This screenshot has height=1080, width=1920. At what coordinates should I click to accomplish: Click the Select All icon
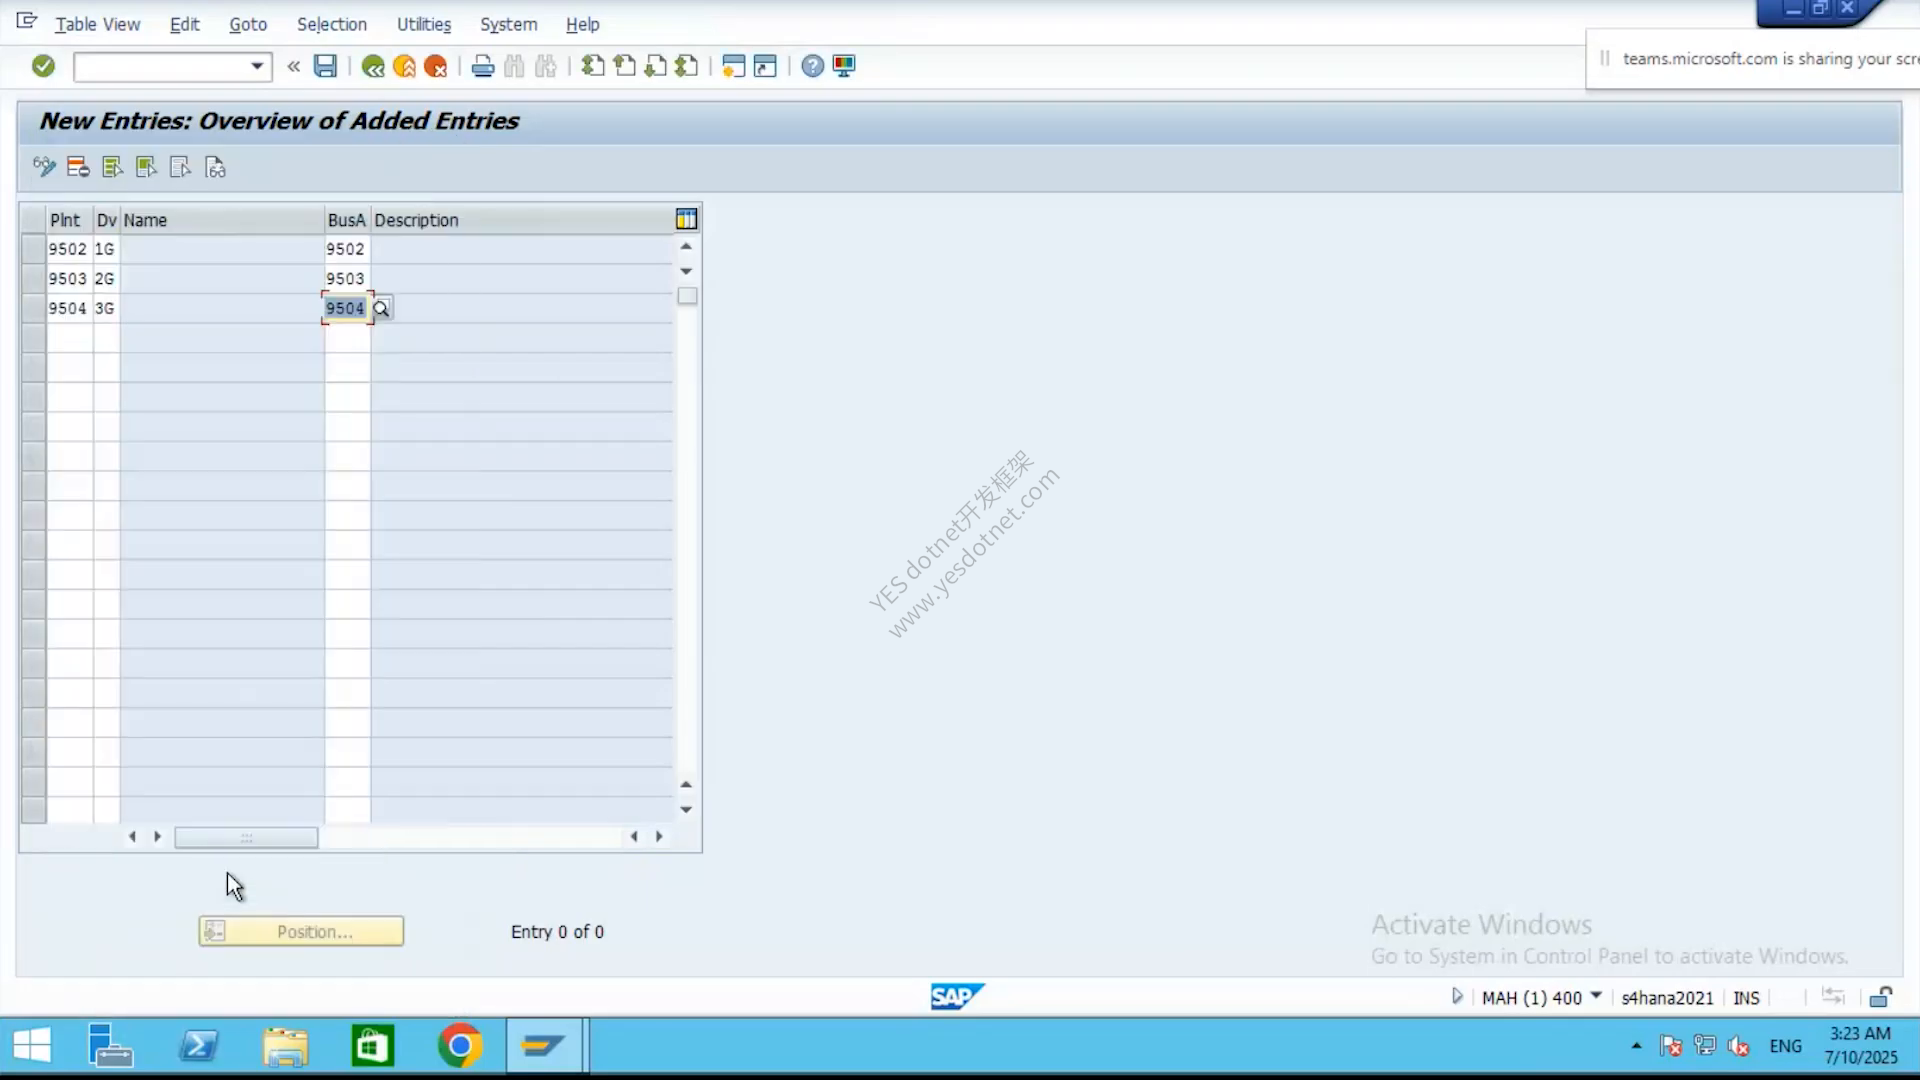(x=112, y=167)
